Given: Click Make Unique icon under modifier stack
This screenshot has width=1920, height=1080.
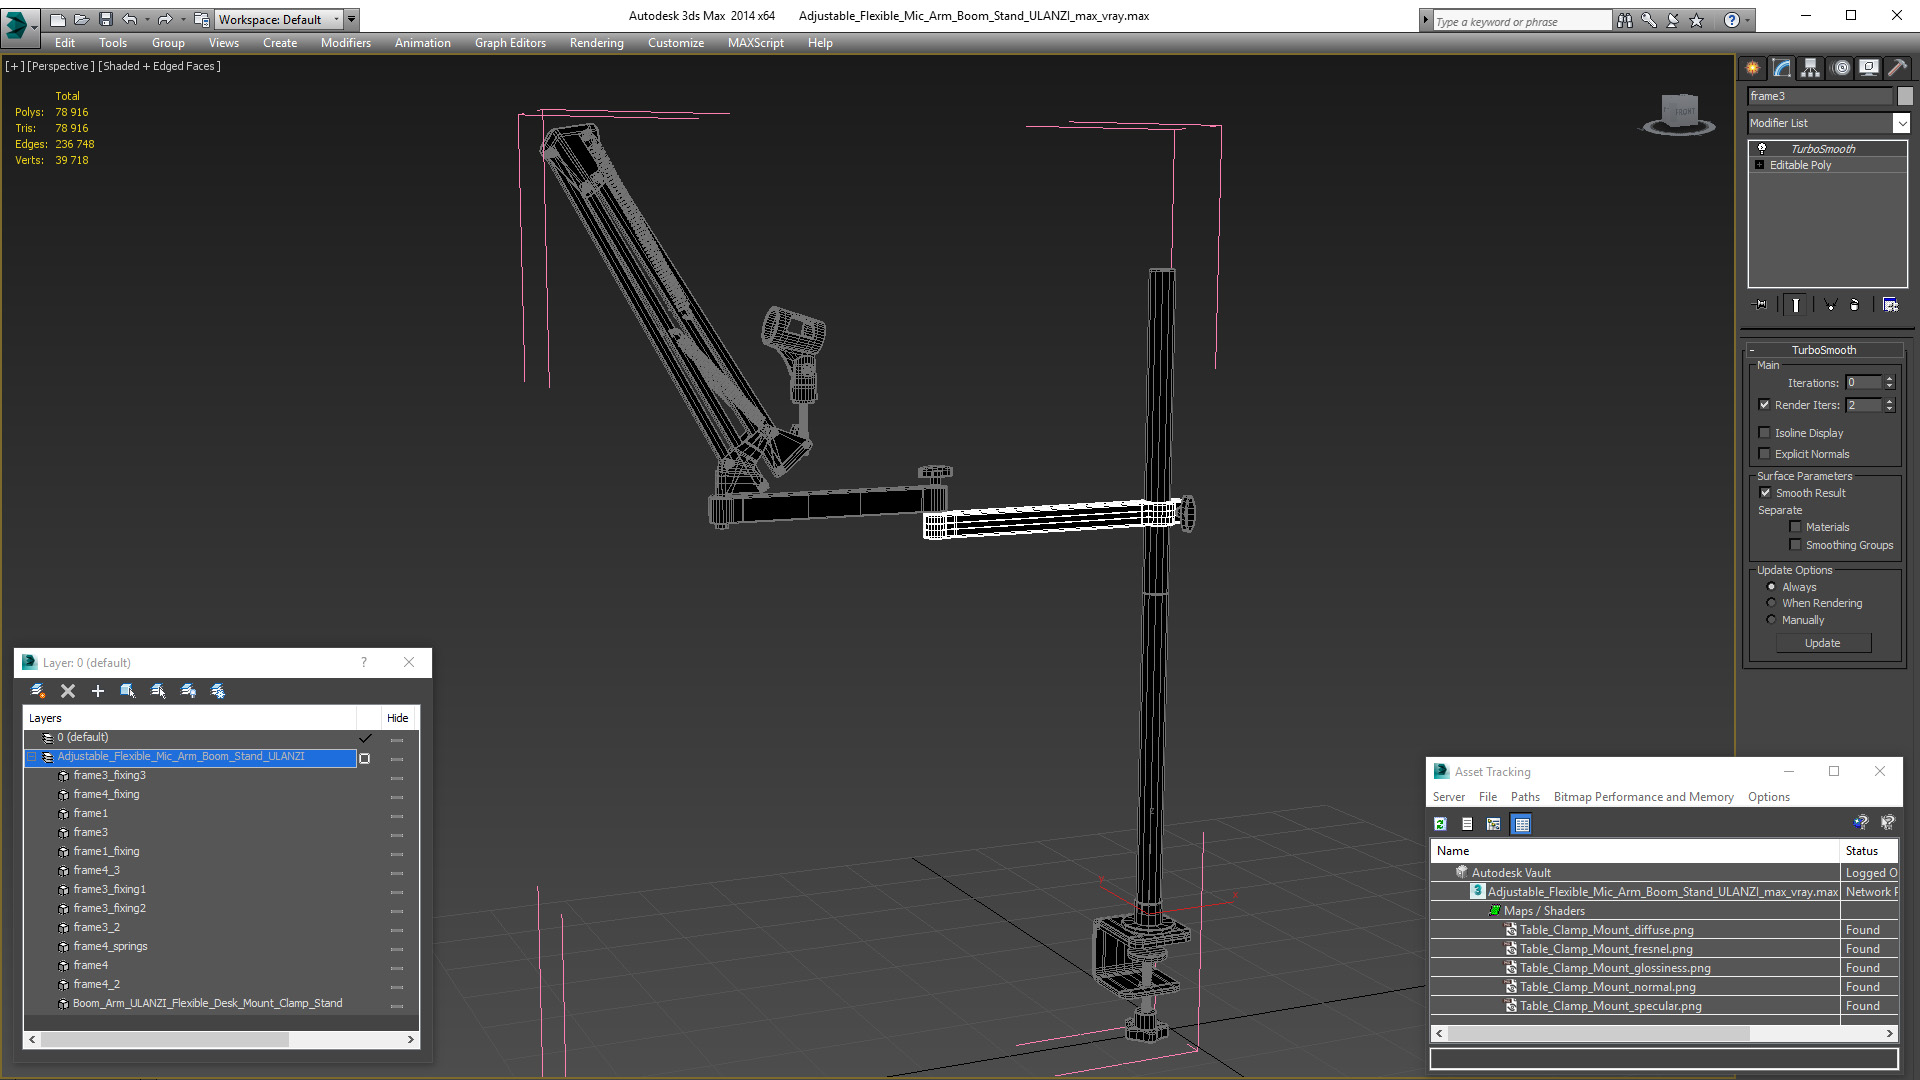Looking at the screenshot, I should [x=1830, y=305].
